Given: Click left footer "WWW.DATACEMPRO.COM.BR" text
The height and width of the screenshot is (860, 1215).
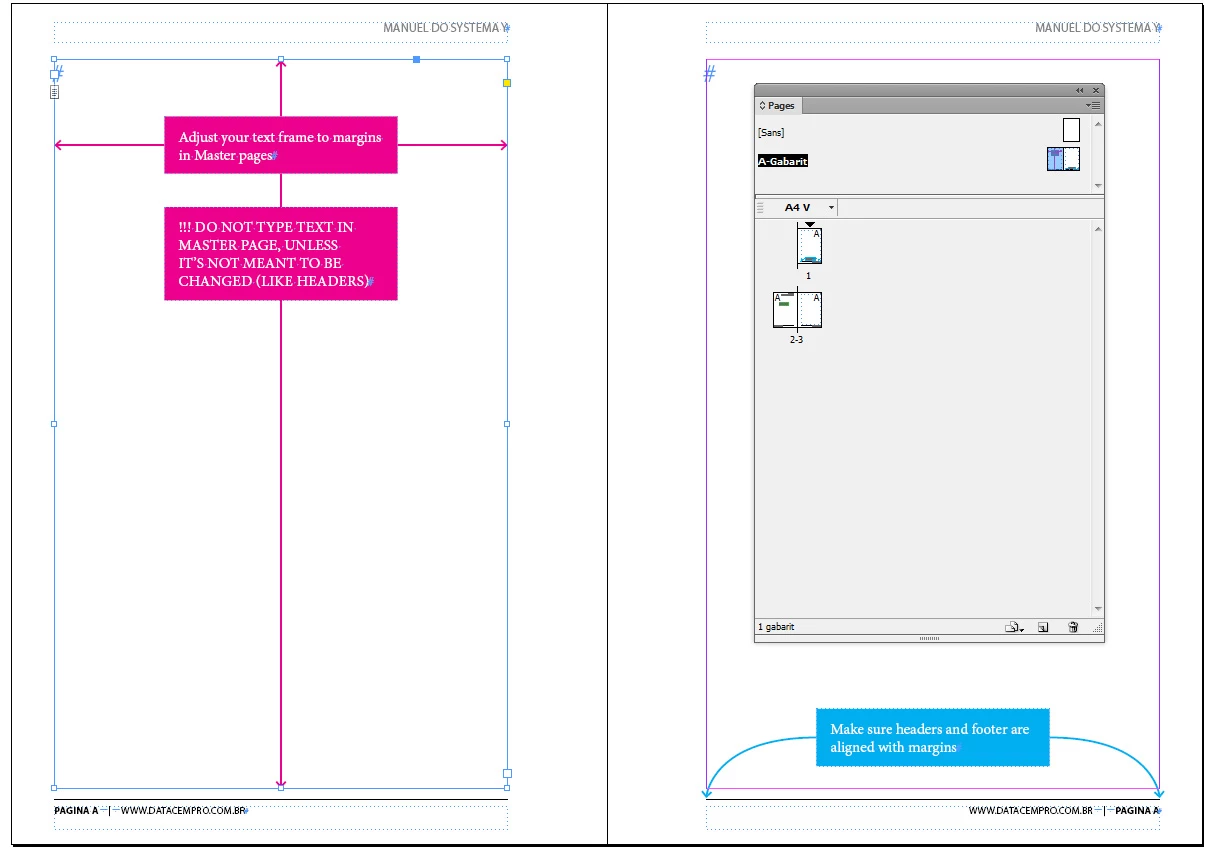Looking at the screenshot, I should tap(183, 810).
